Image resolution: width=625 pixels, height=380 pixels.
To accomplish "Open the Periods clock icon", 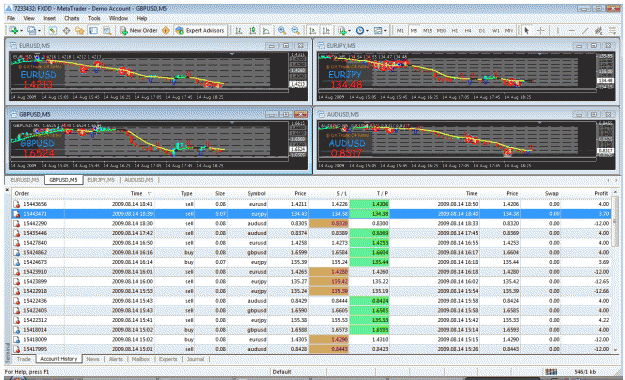I will point(360,31).
